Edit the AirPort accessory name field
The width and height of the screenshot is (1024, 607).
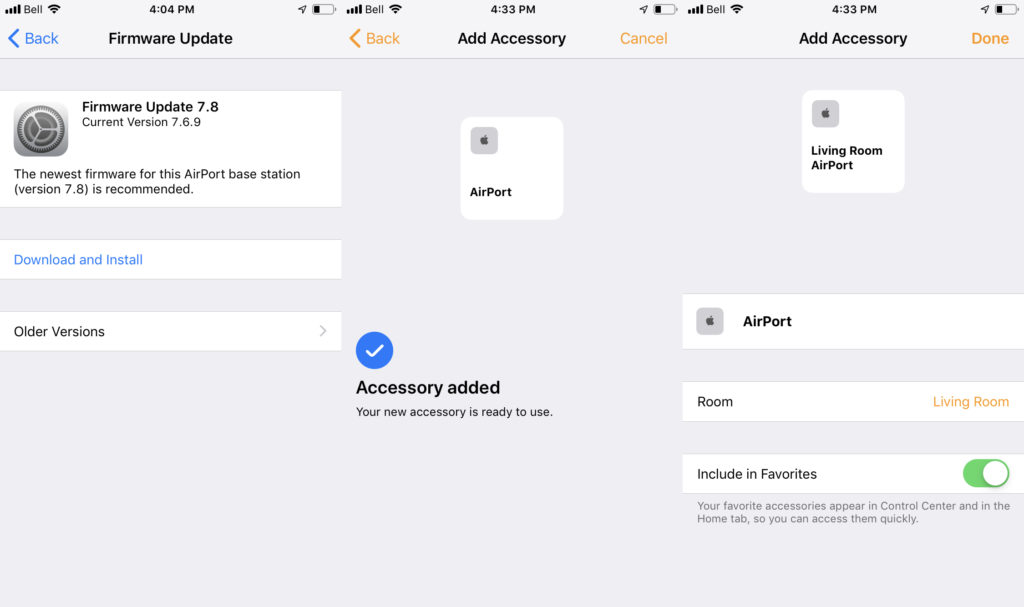[853, 321]
